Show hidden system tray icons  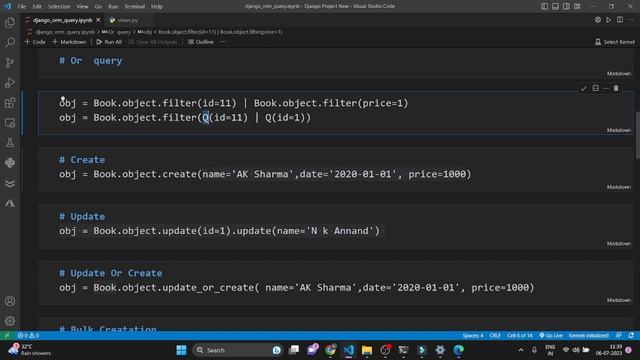(x=521, y=350)
